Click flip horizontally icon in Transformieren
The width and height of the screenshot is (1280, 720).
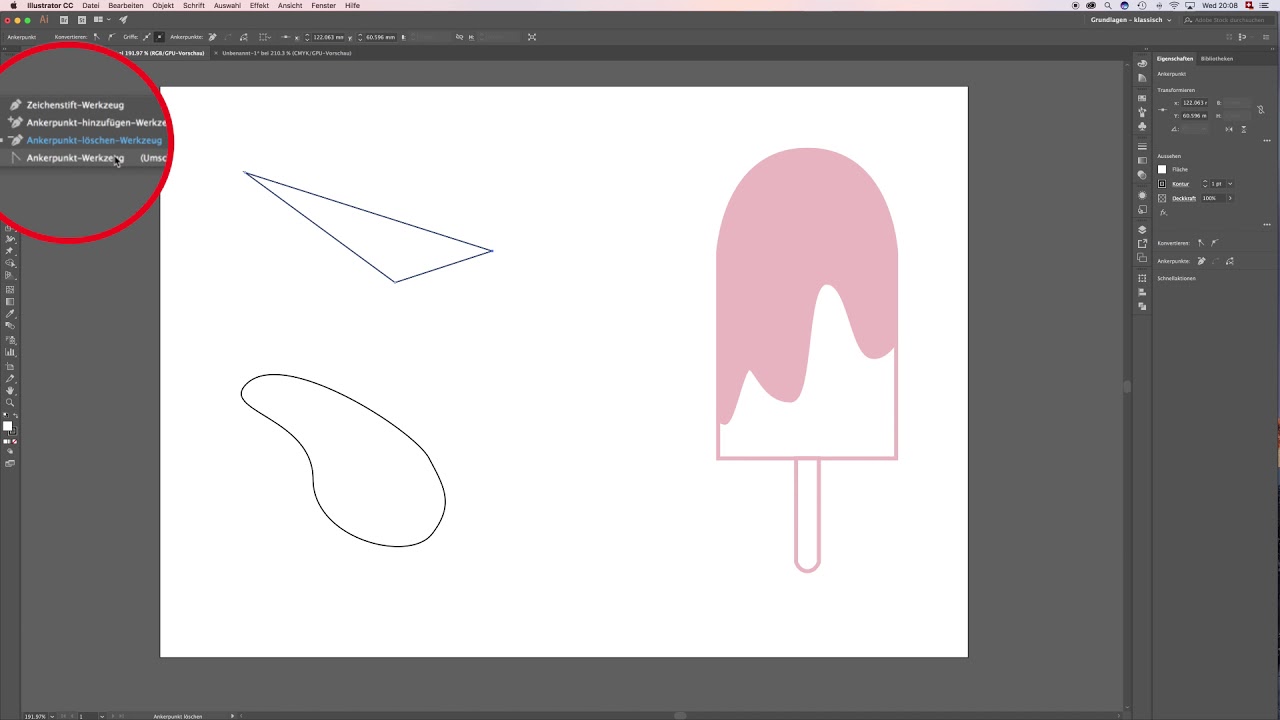tap(1229, 129)
